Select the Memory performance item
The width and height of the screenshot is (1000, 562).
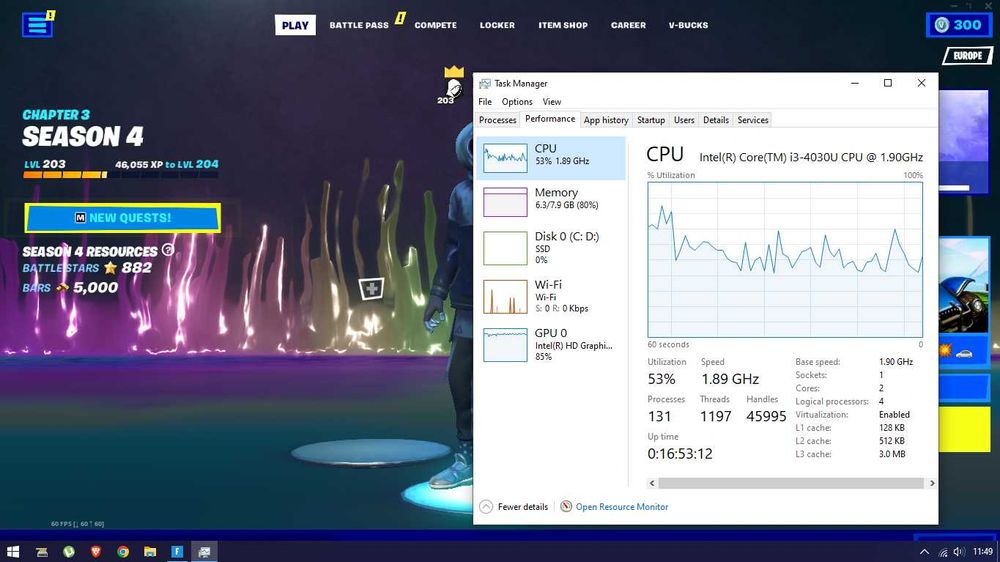(x=550, y=202)
